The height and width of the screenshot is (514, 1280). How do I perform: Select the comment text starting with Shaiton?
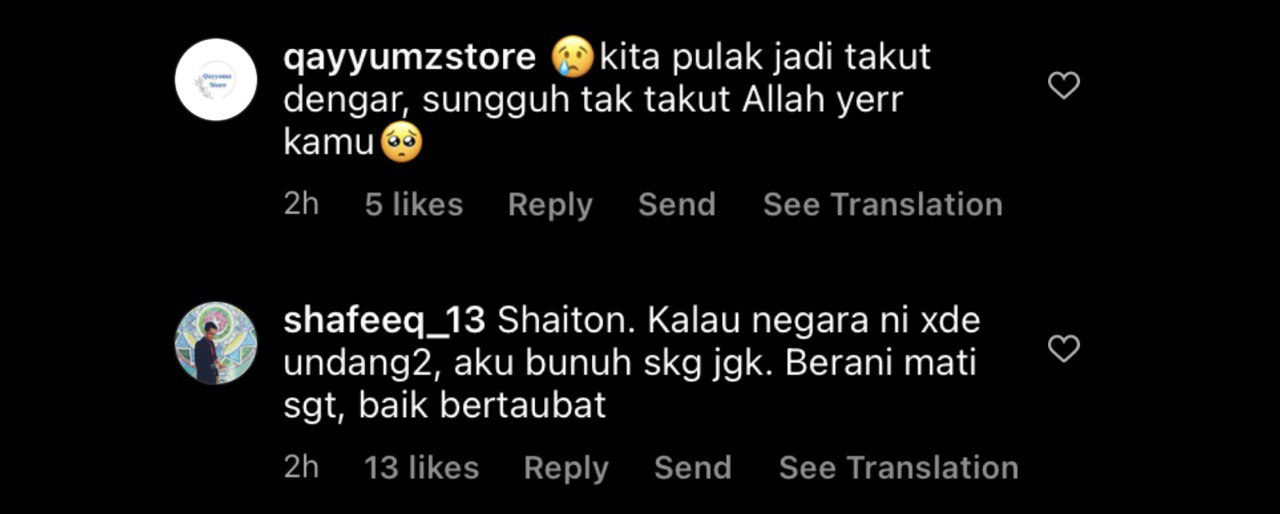point(630,364)
